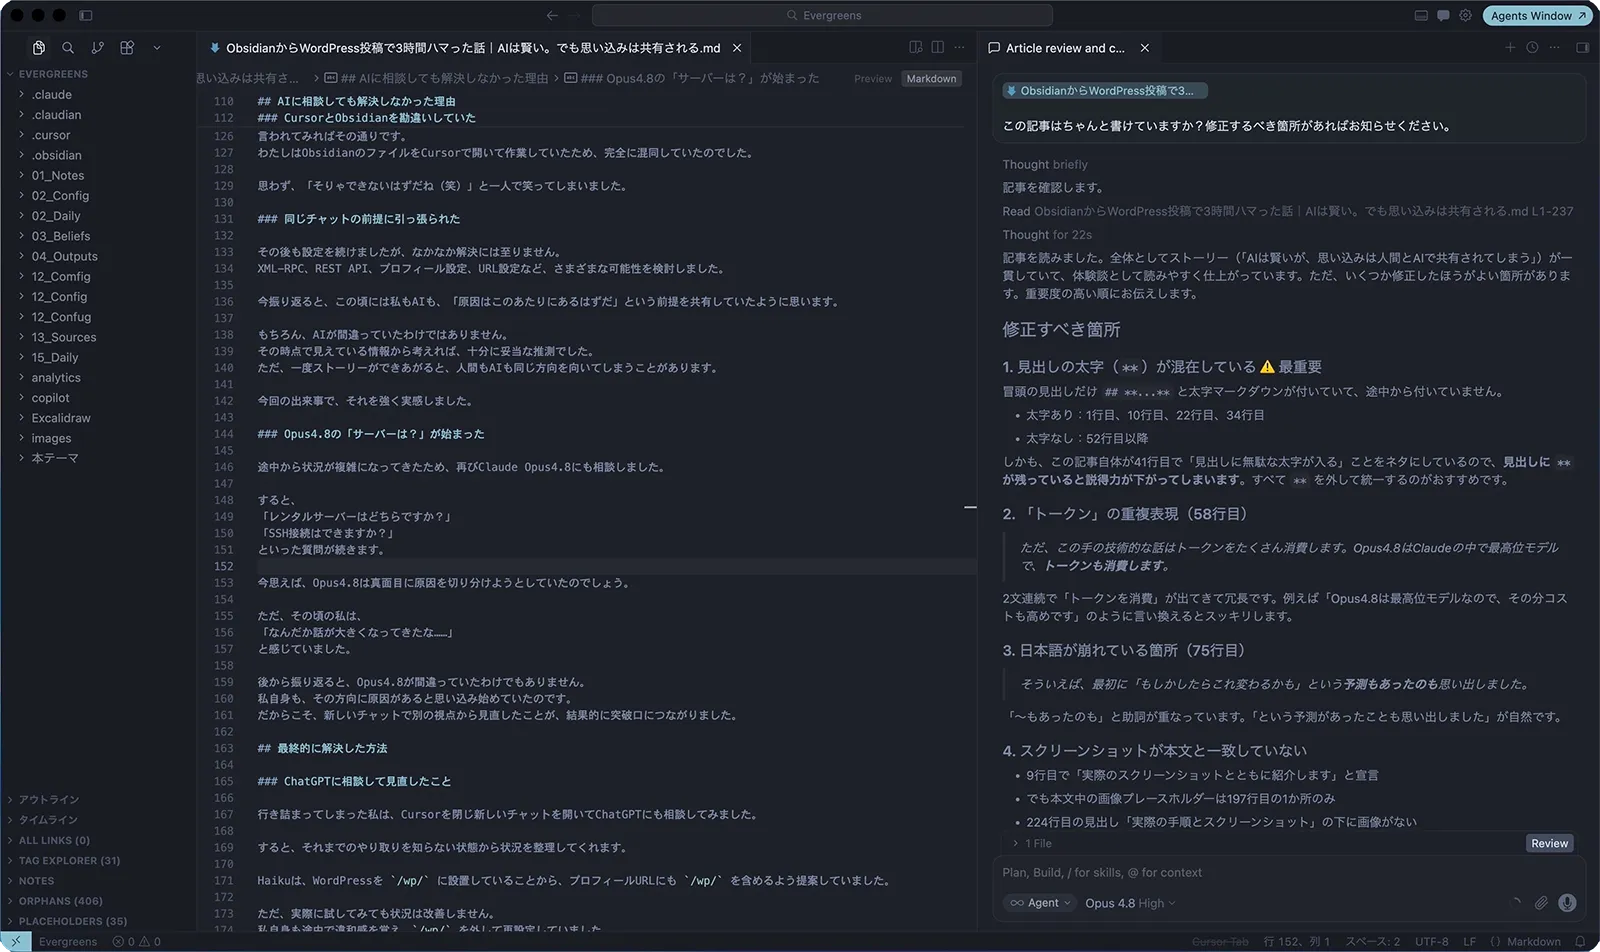The width and height of the screenshot is (1600, 952).
Task: Switch to Preview mode
Action: click(873, 78)
